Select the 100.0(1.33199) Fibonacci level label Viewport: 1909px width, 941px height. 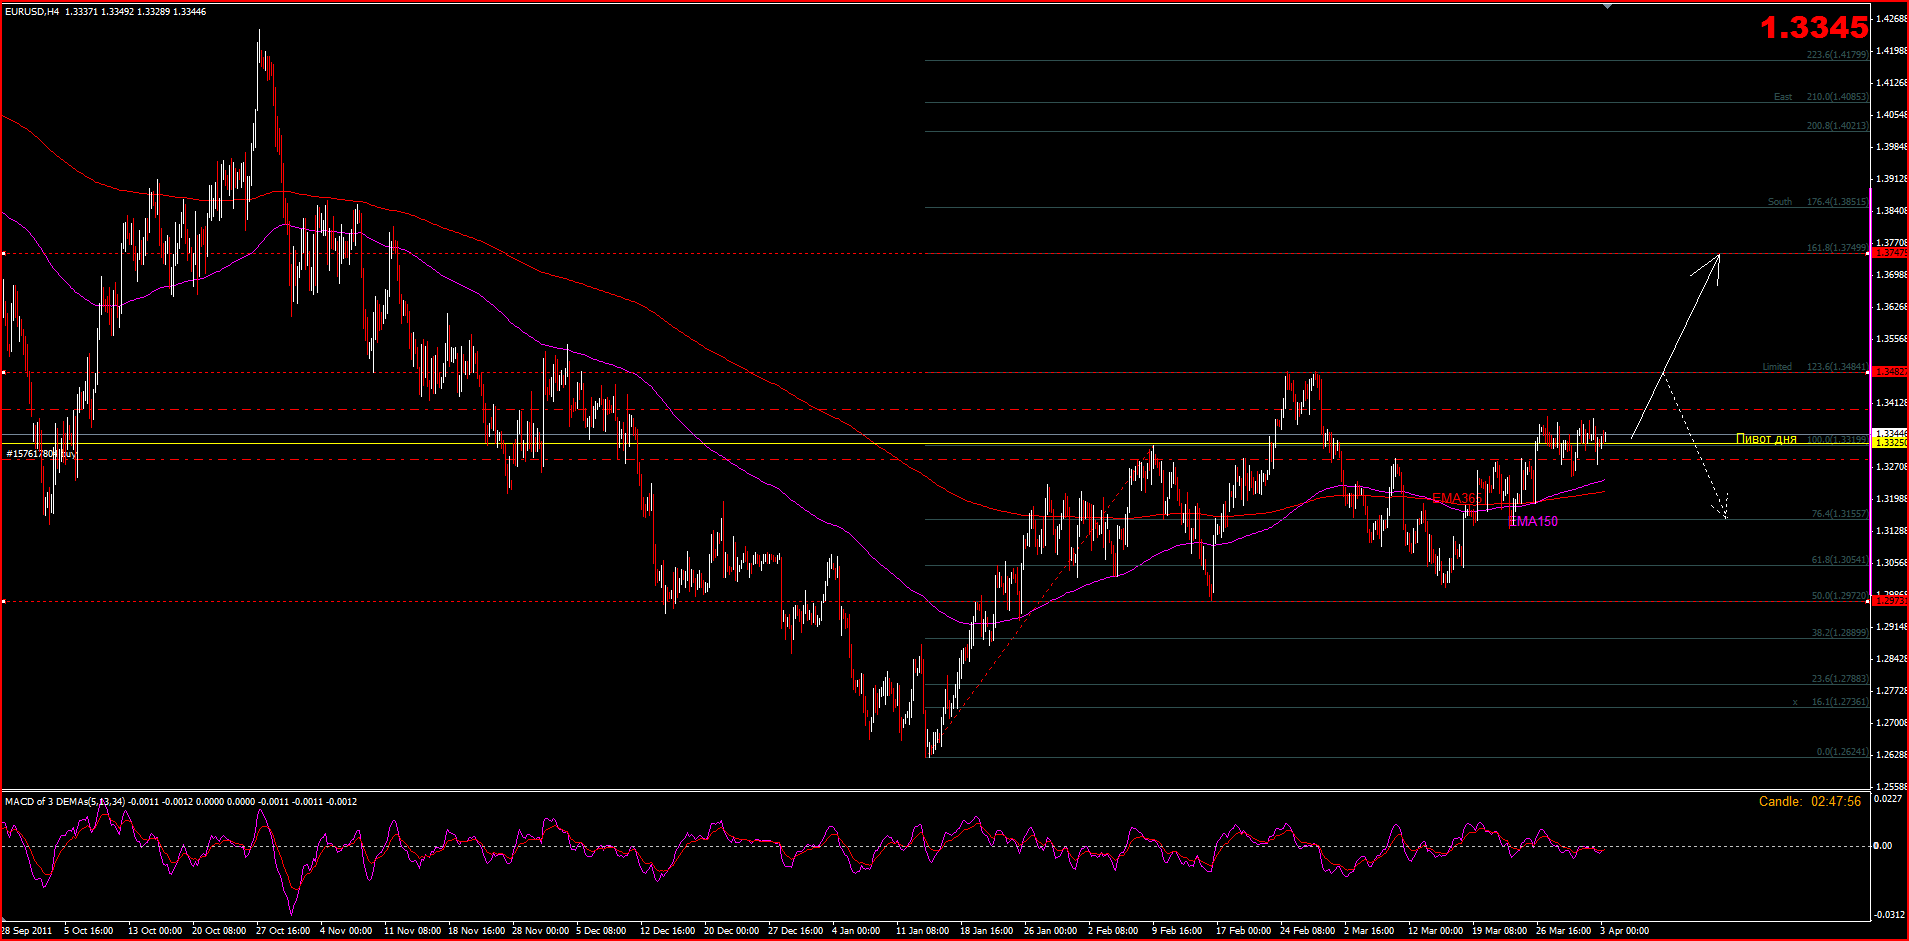coord(1837,439)
